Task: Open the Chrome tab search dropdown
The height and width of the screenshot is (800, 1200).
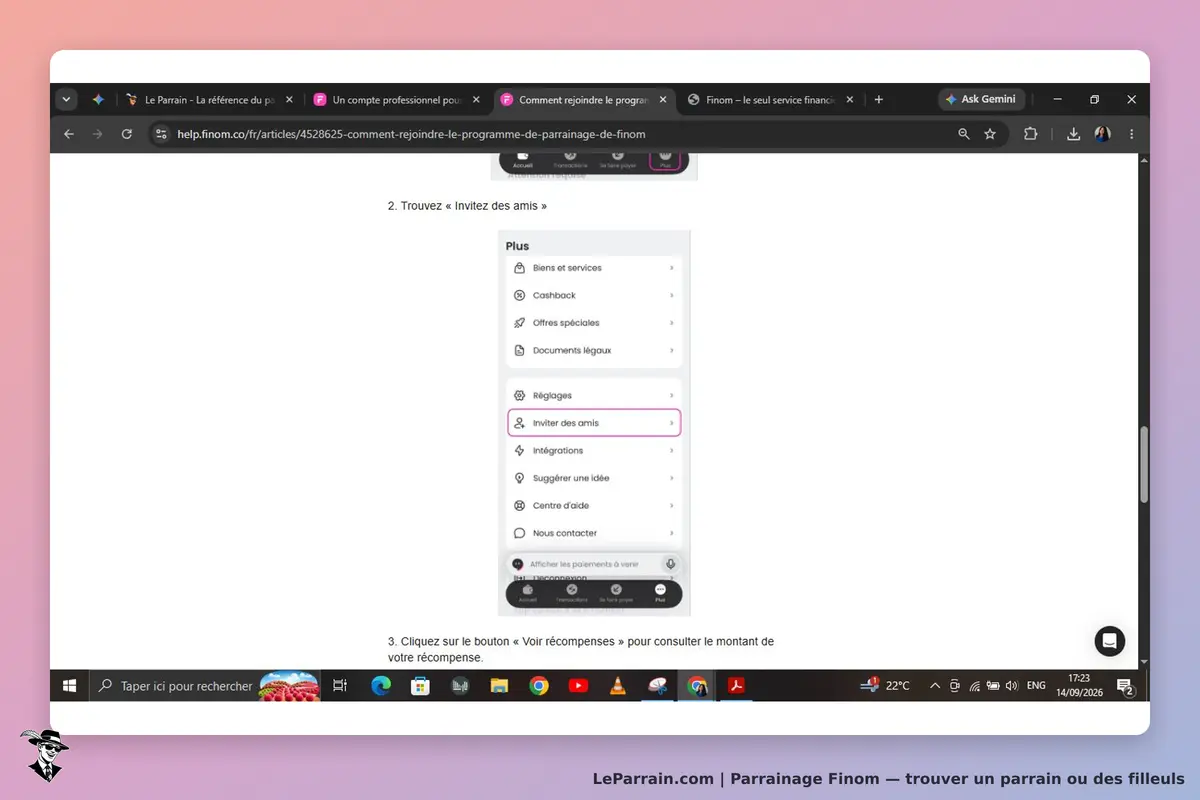Action: [x=66, y=100]
